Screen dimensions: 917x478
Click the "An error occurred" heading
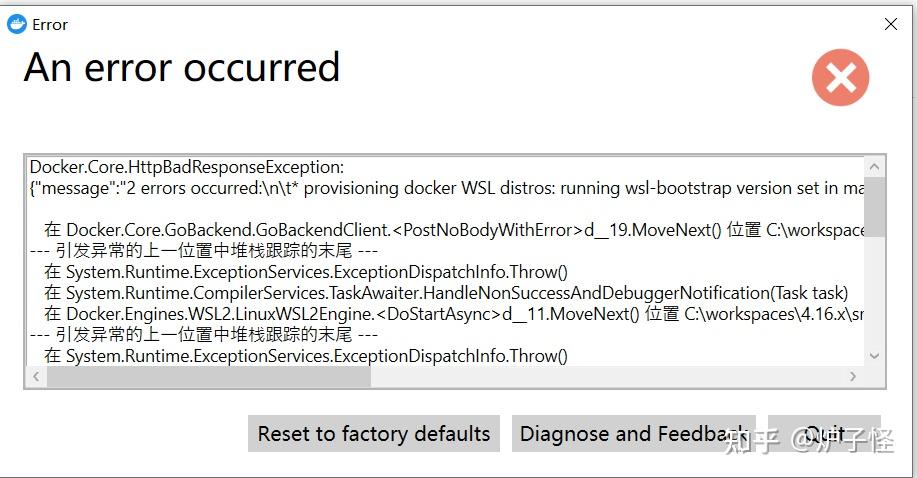[x=182, y=67]
